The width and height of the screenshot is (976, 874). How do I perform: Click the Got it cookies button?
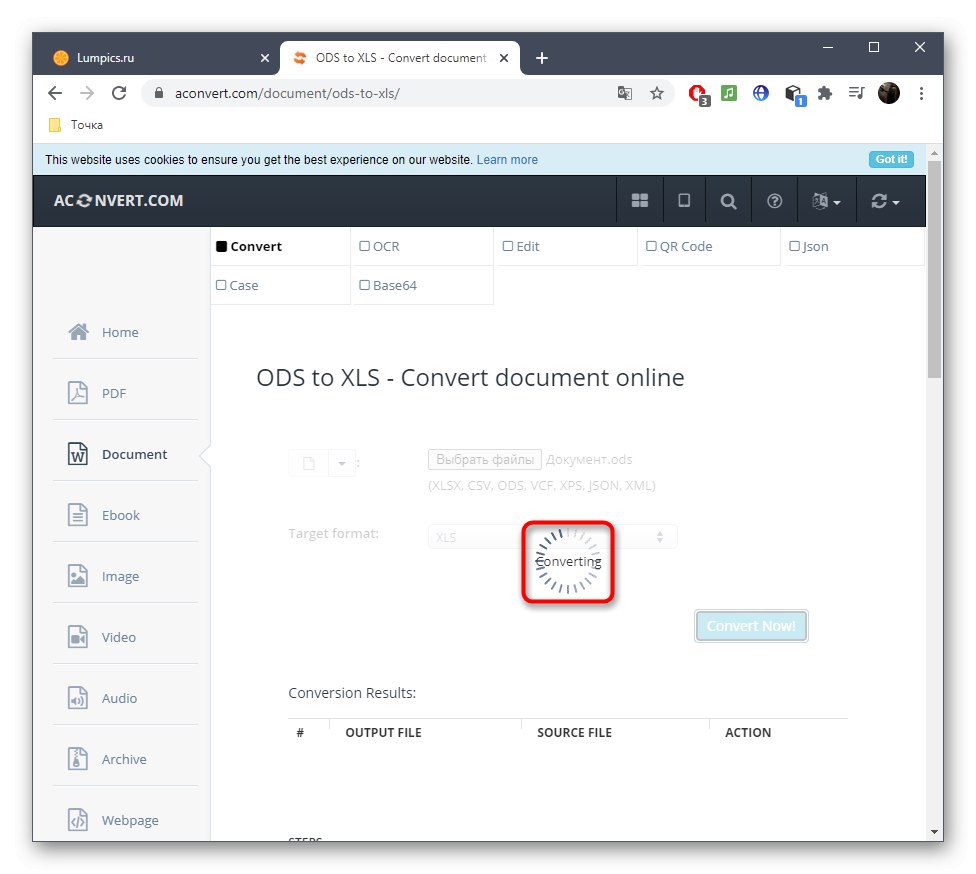[x=890, y=159]
